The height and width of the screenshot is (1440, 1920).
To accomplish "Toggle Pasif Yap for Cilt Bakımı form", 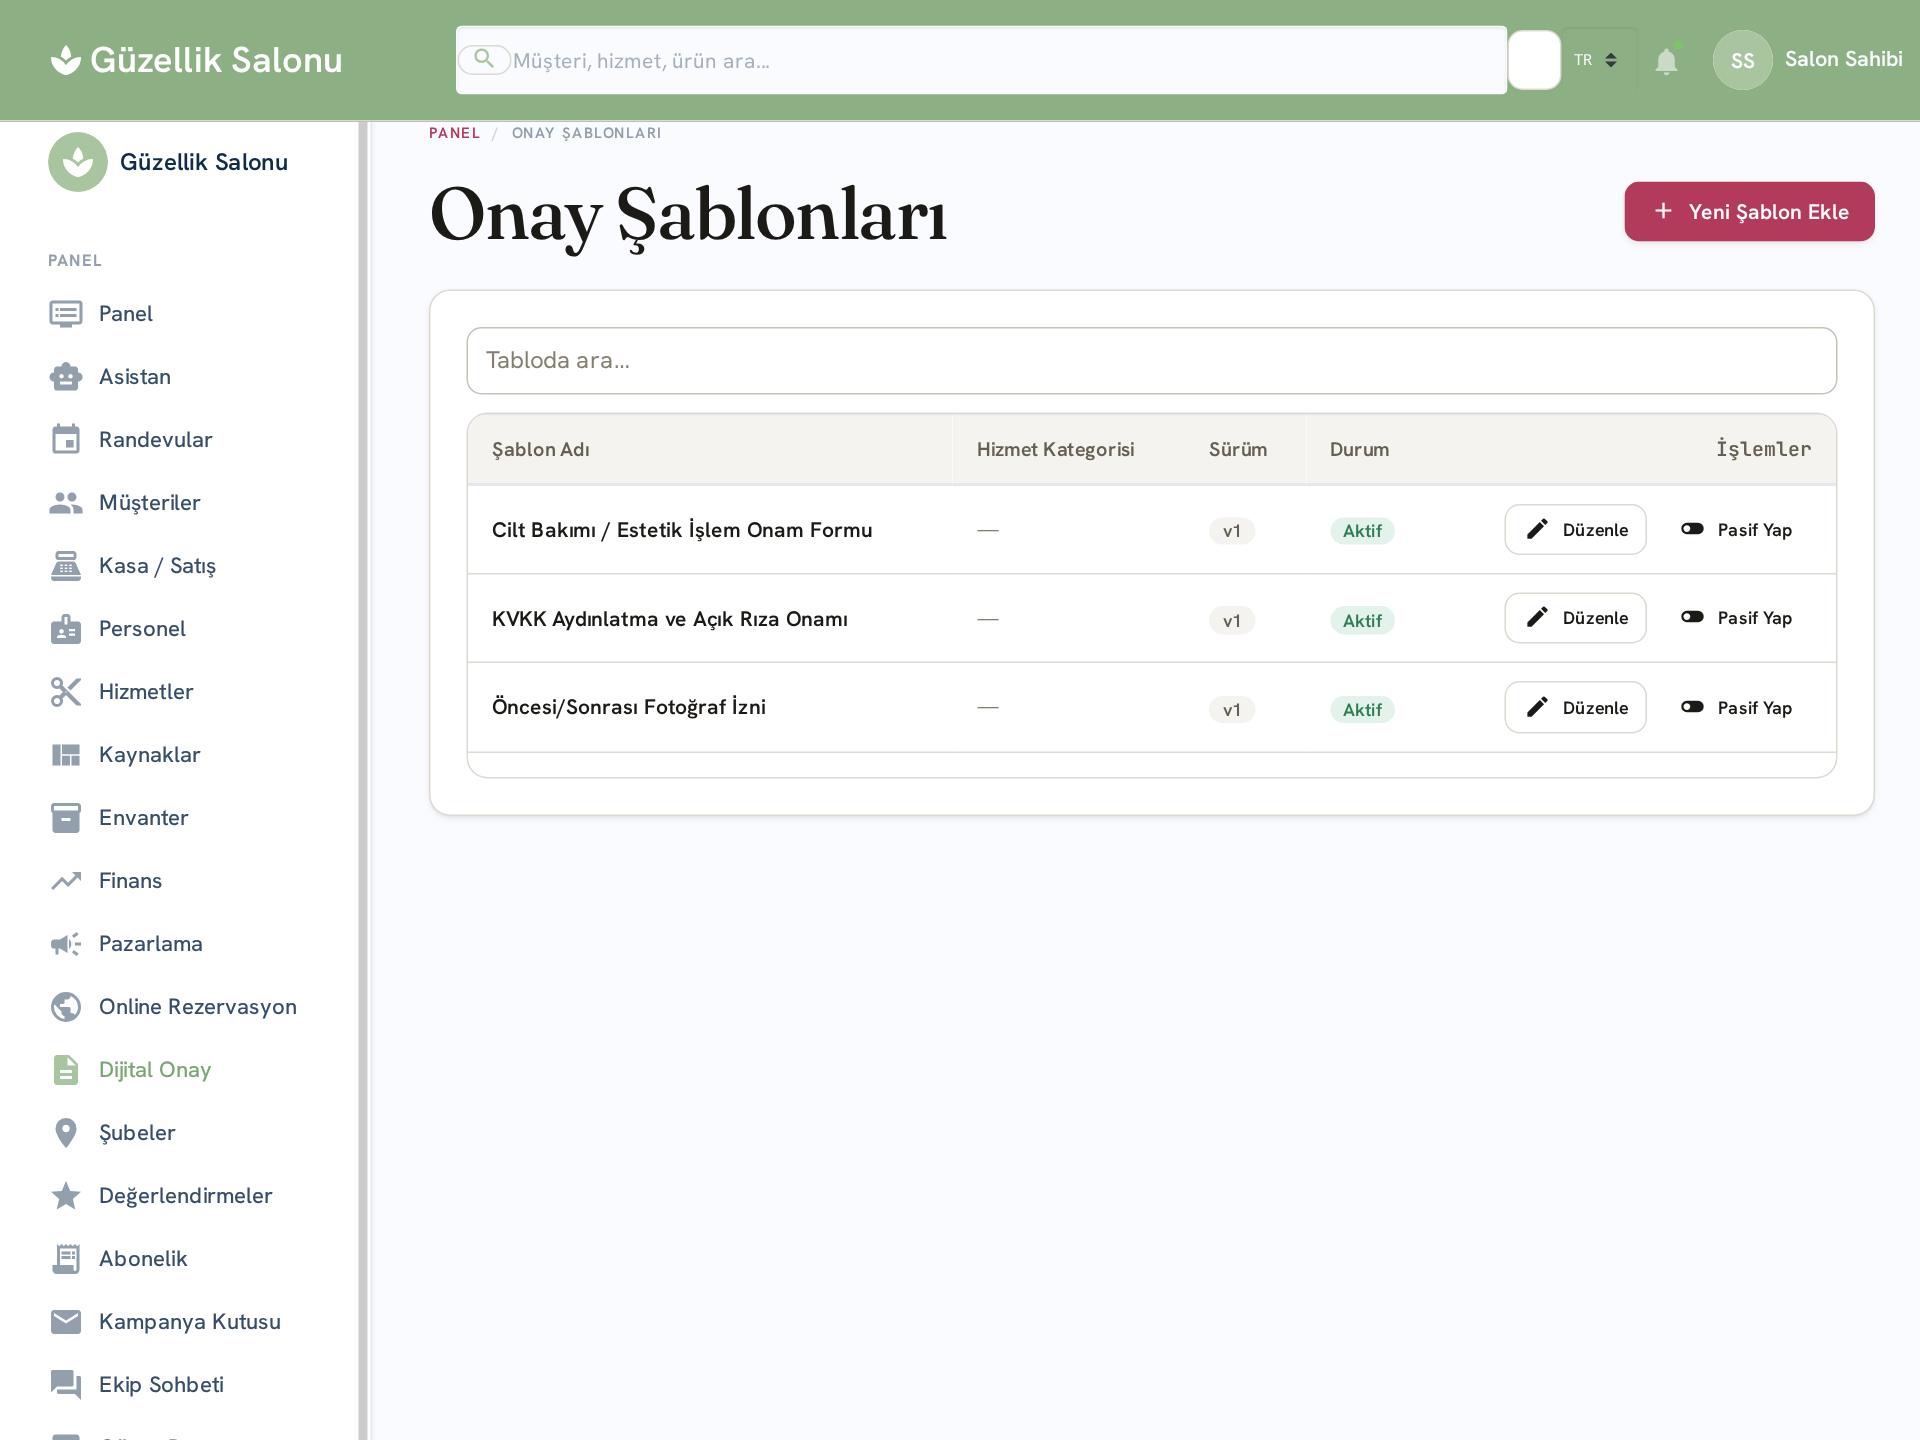I will (1736, 530).
